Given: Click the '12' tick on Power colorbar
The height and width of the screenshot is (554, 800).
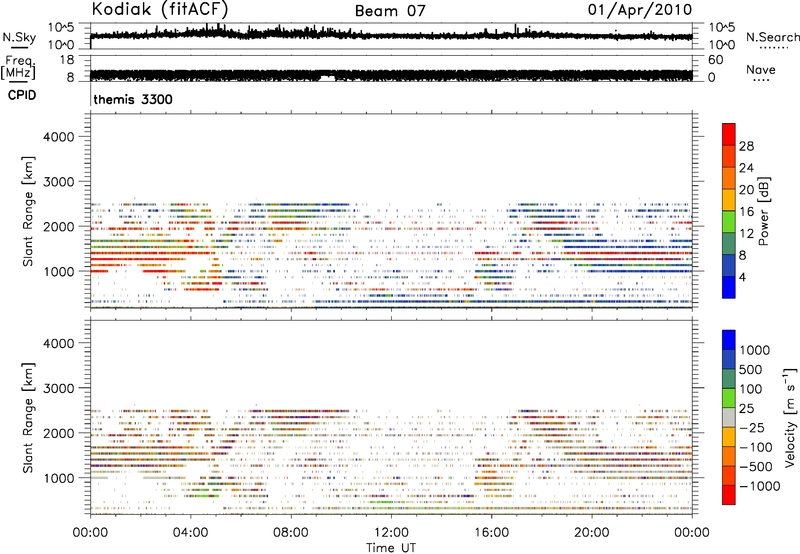Looking at the screenshot, I should (746, 234).
